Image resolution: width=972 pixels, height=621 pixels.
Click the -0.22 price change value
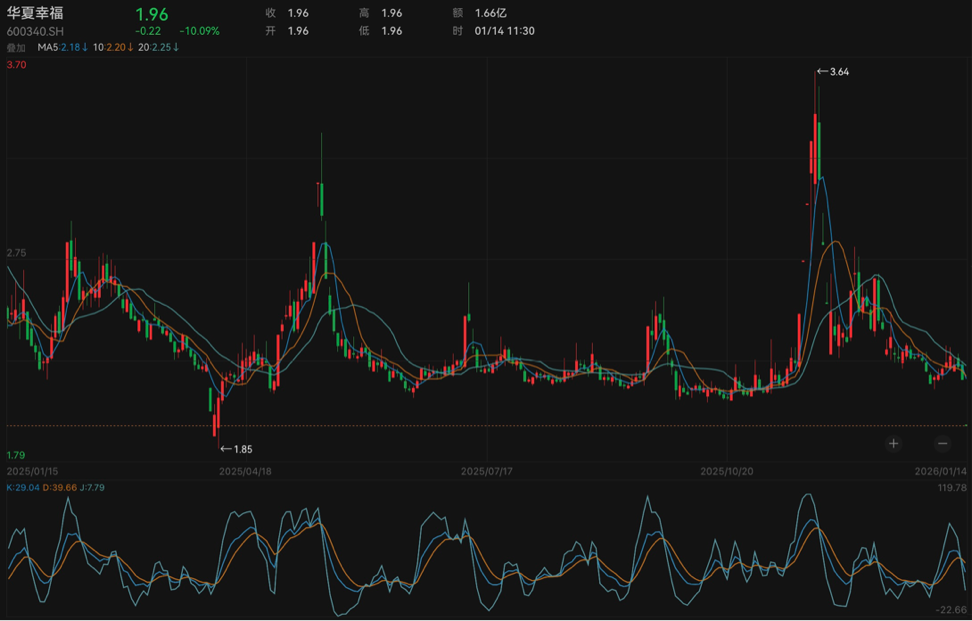pyautogui.click(x=148, y=31)
